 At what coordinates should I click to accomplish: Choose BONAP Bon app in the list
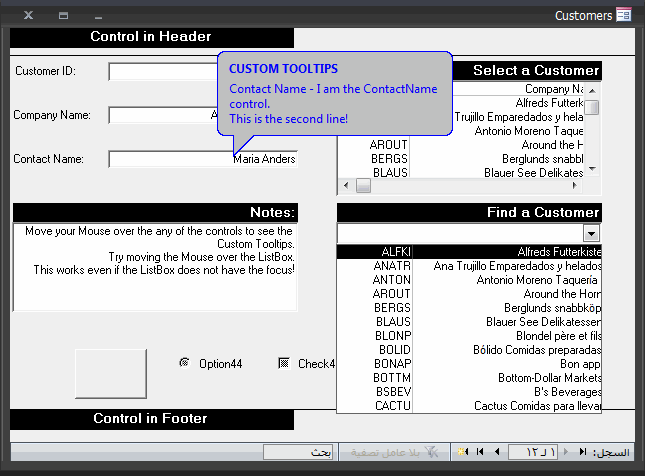click(469, 364)
